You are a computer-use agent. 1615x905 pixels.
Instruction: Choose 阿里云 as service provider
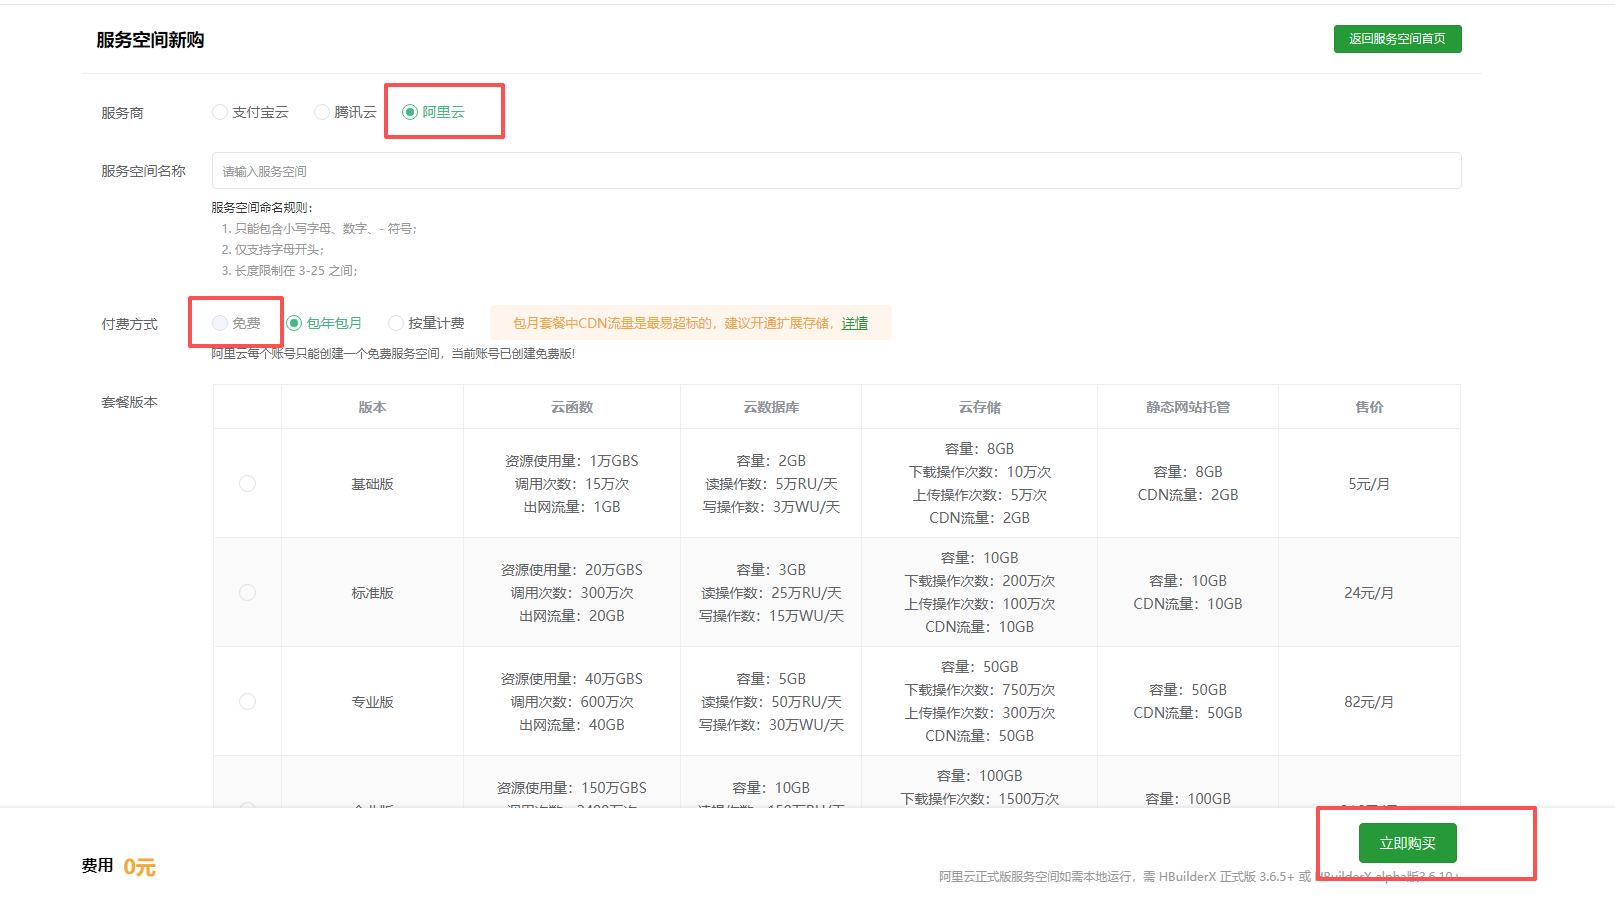(x=410, y=112)
